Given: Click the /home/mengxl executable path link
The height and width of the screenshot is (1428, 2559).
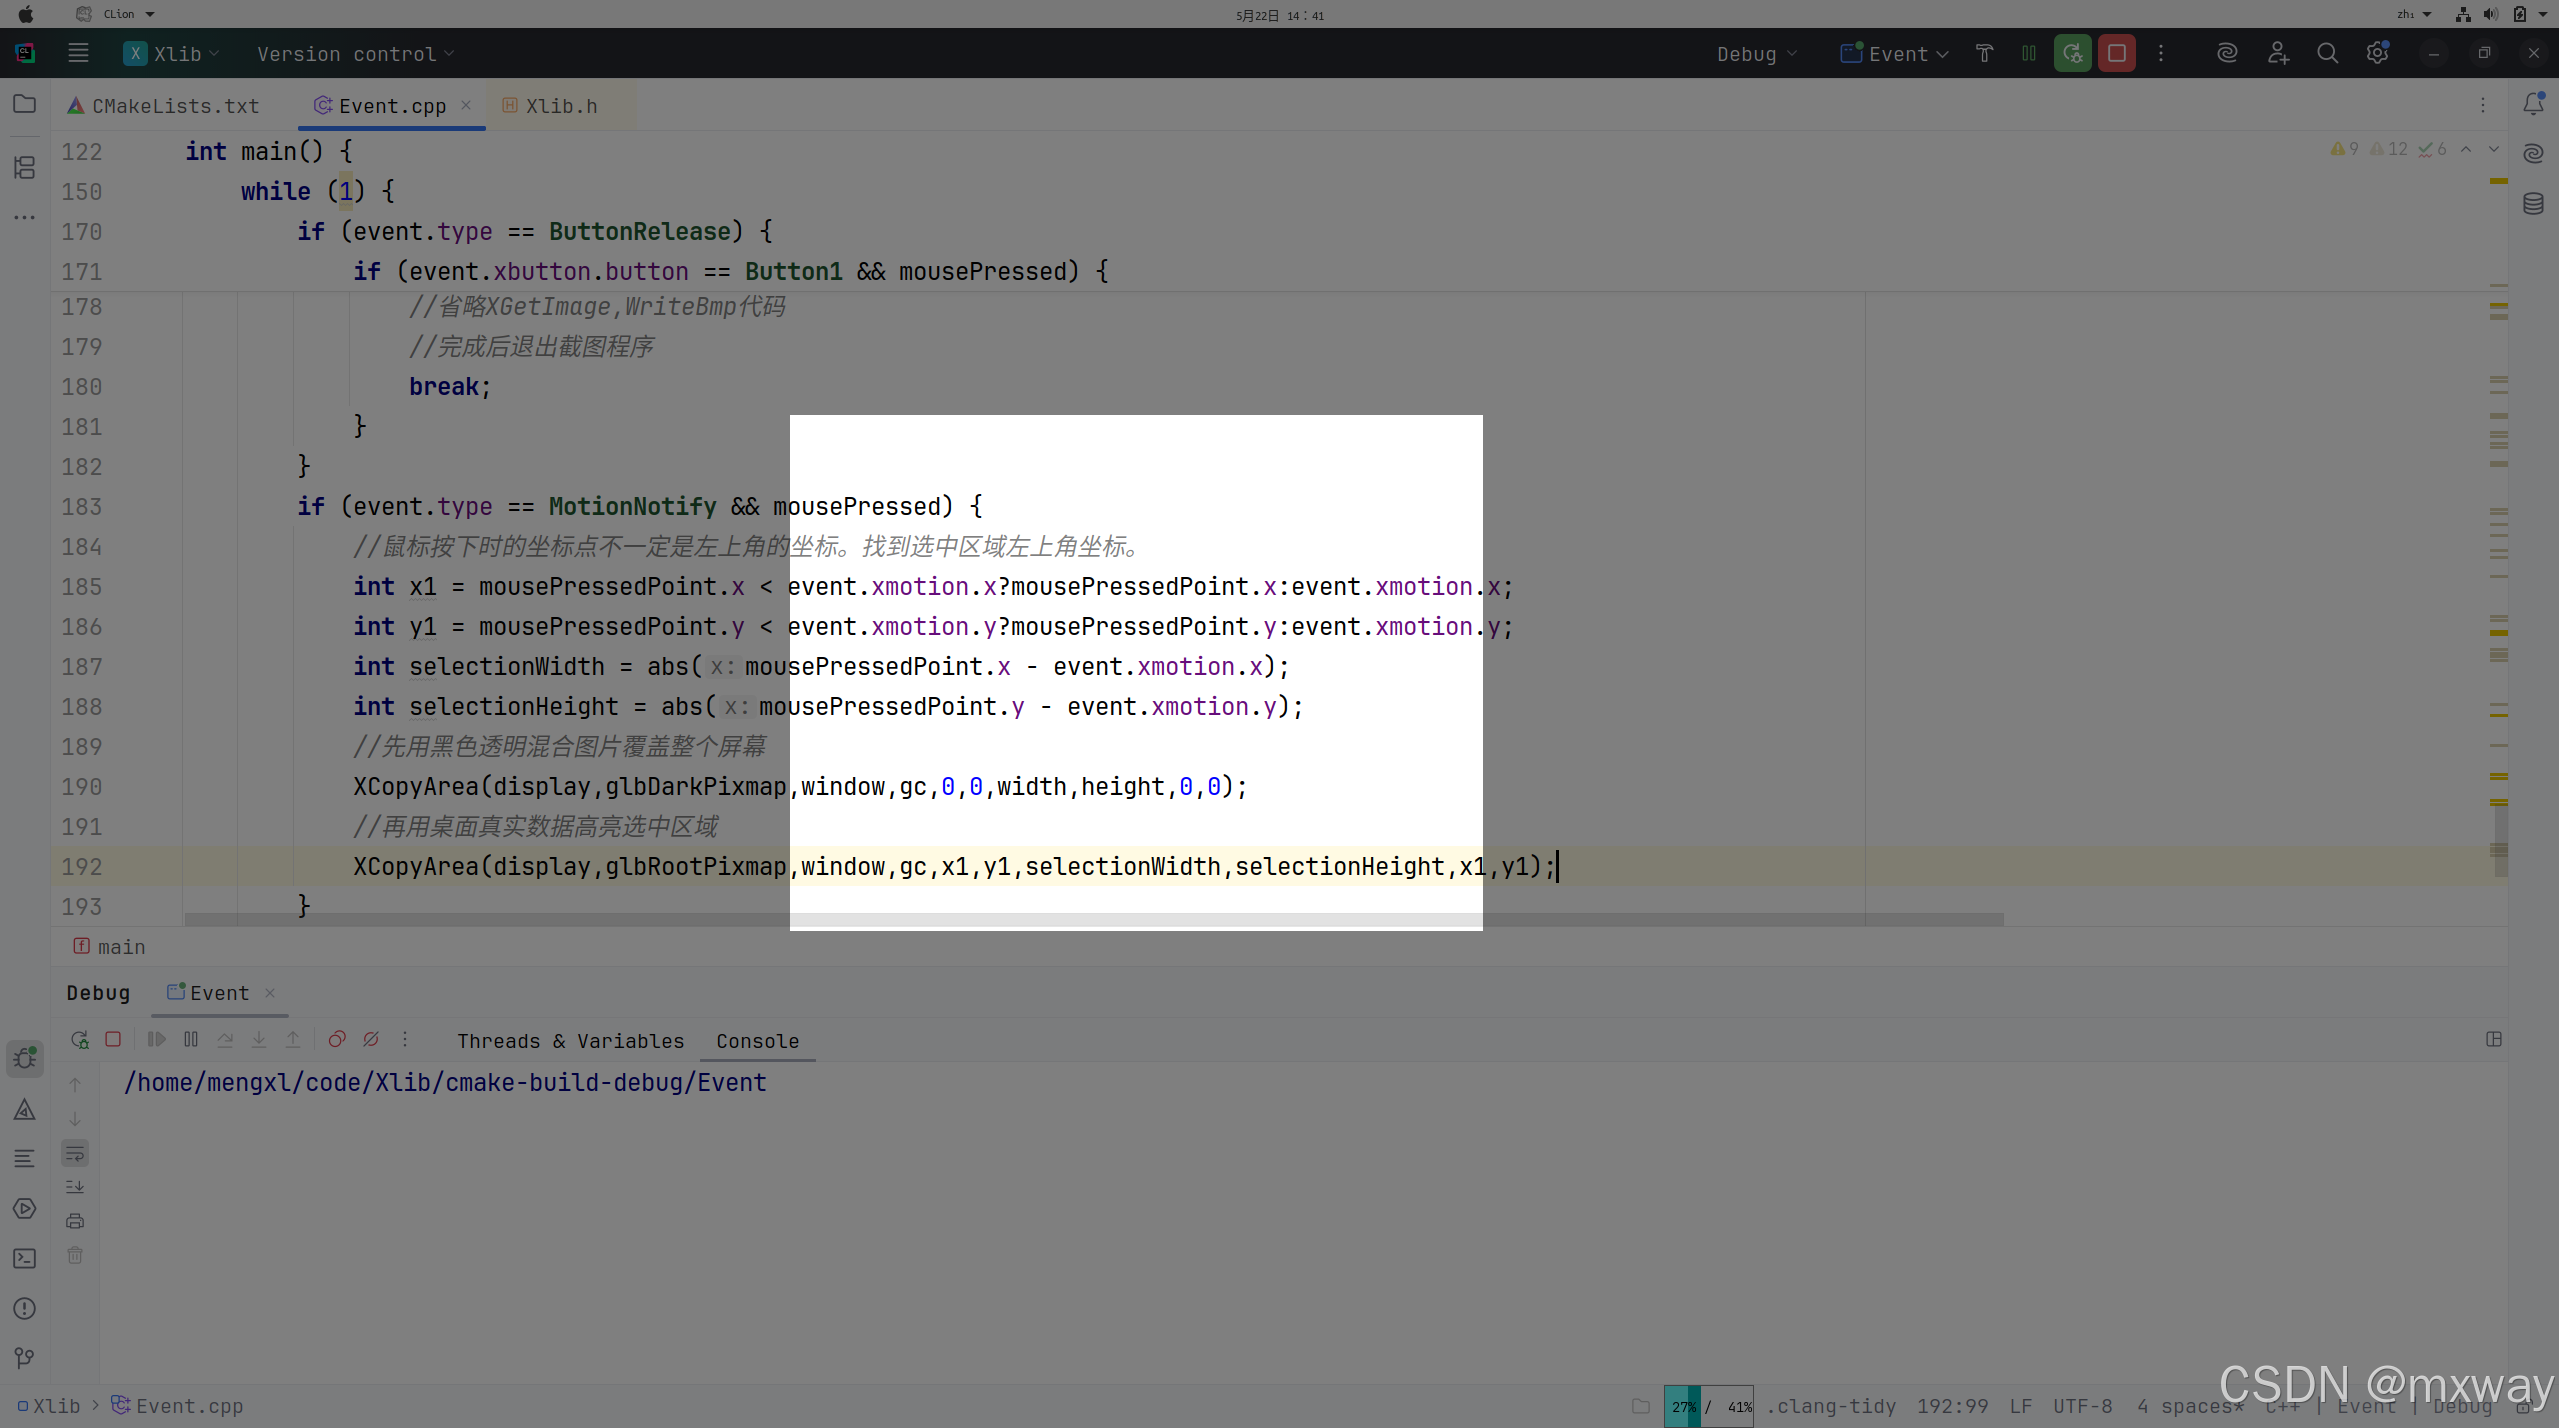Looking at the screenshot, I should coord(444,1083).
